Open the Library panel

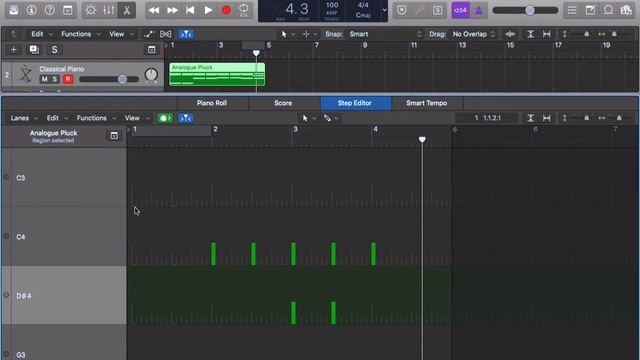point(13,10)
